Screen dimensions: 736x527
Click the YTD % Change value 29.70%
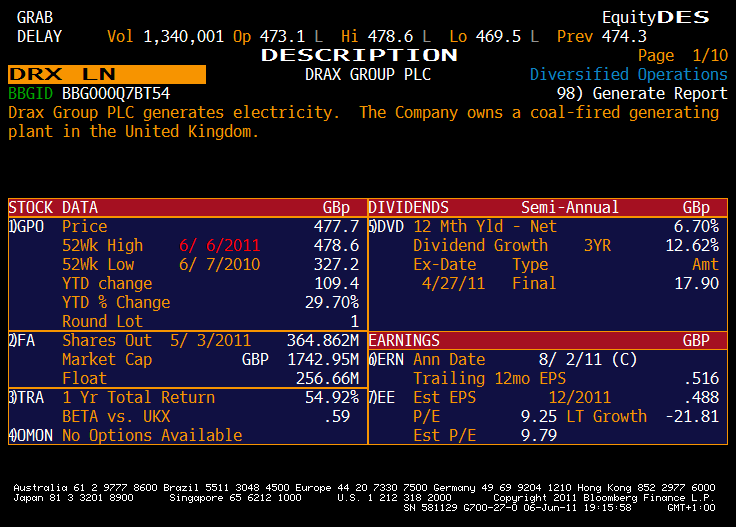pos(332,303)
